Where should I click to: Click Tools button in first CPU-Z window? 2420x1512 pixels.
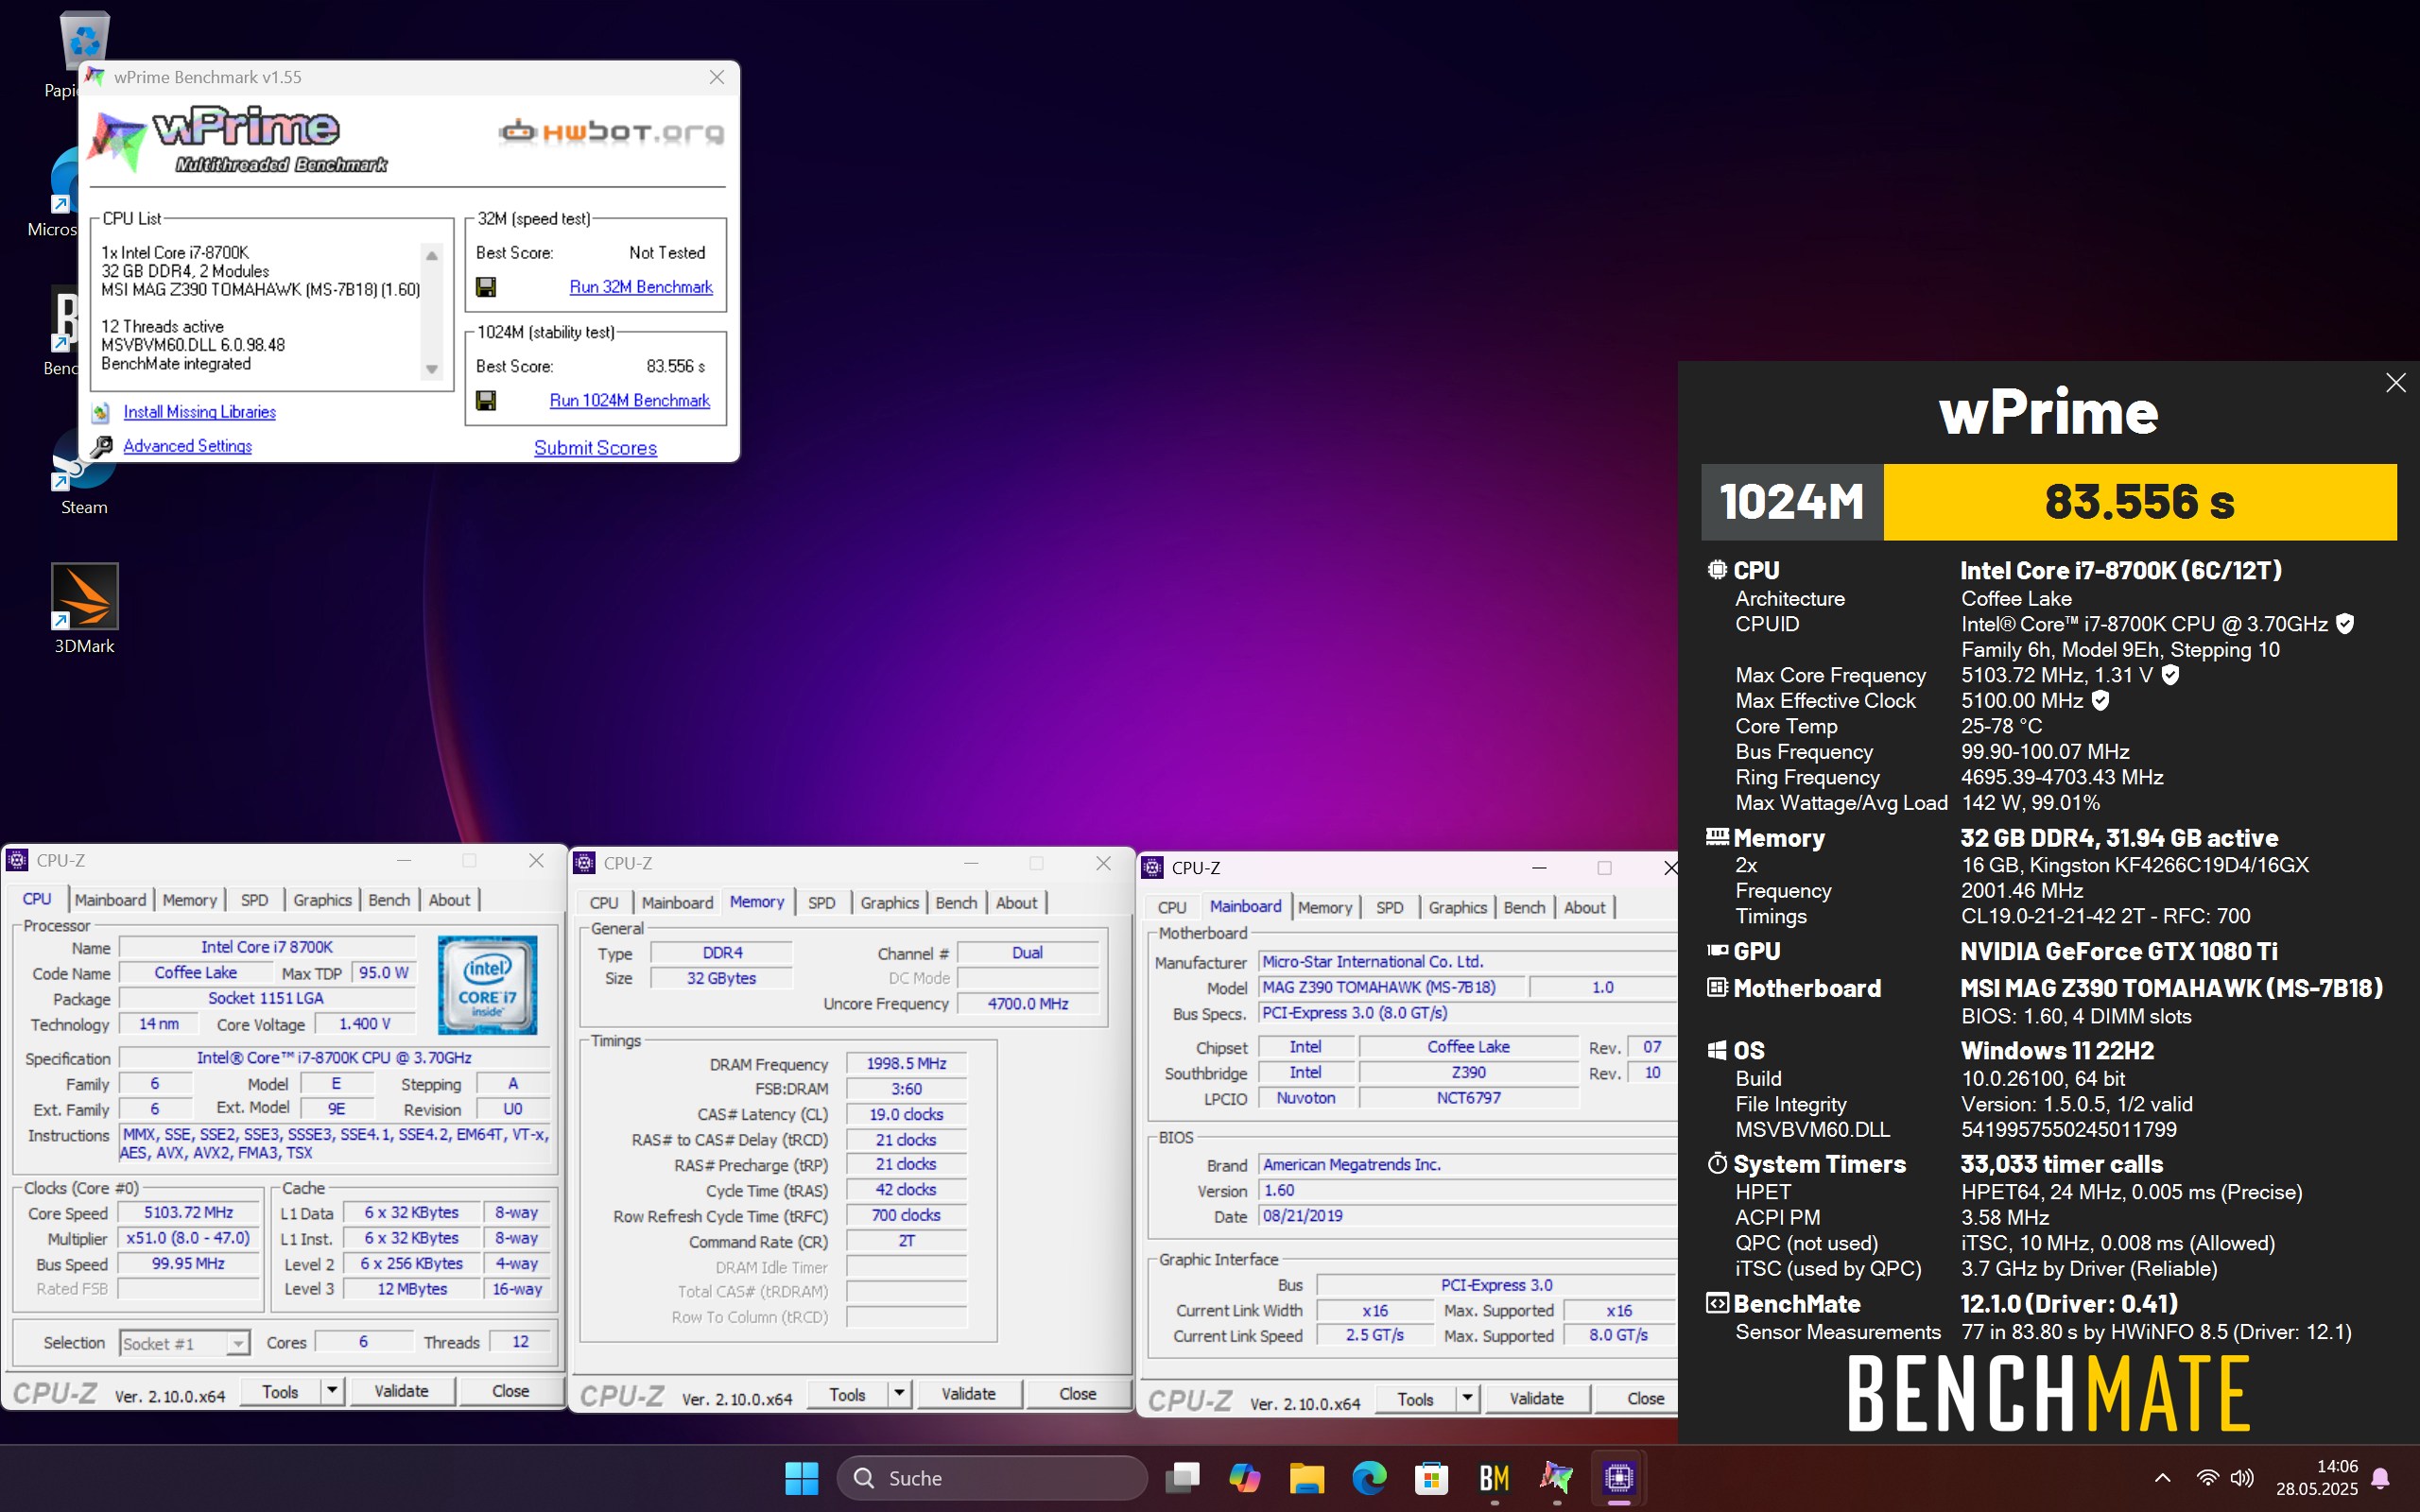[x=280, y=1391]
